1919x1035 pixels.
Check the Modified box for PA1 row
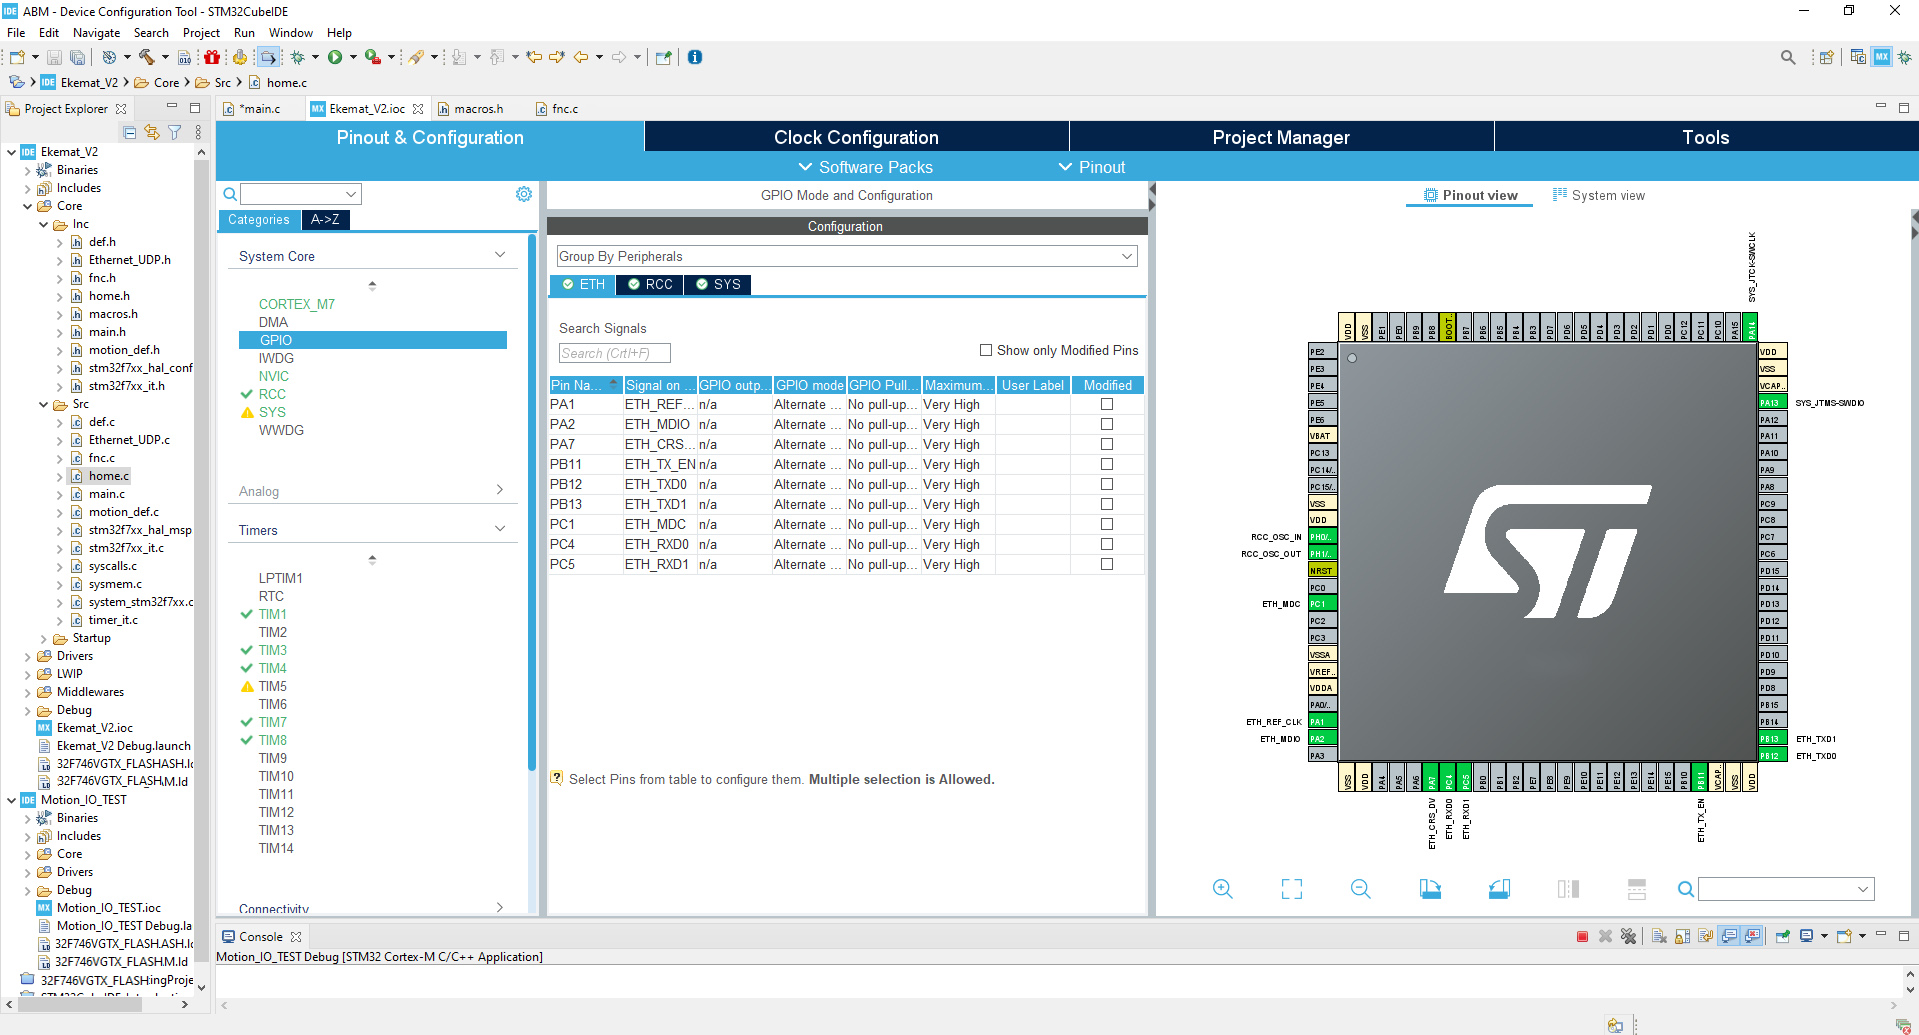tap(1107, 404)
